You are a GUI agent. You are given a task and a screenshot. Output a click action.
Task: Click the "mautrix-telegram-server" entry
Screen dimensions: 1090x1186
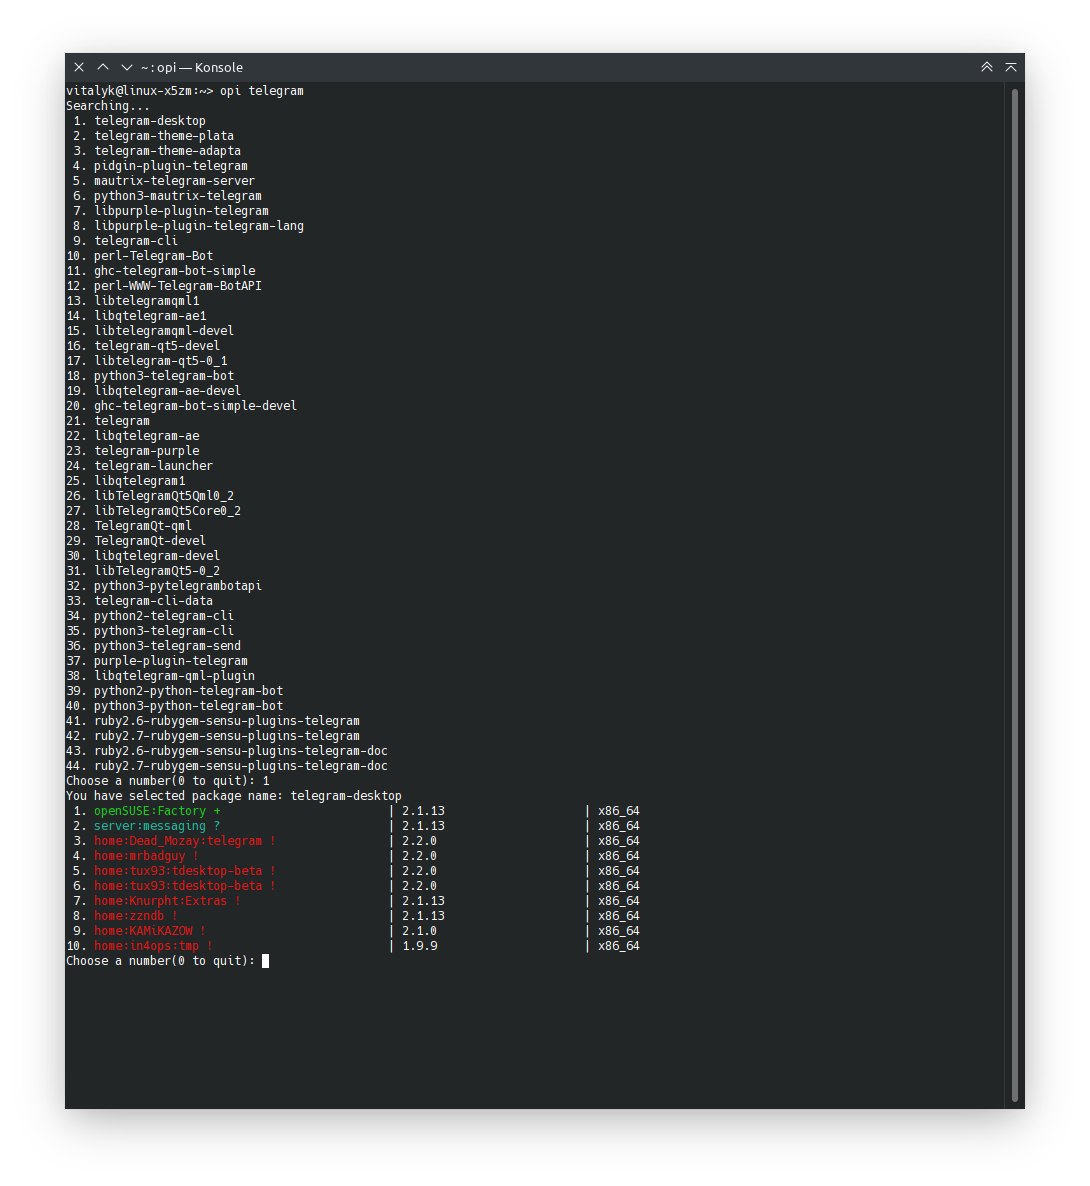(174, 181)
